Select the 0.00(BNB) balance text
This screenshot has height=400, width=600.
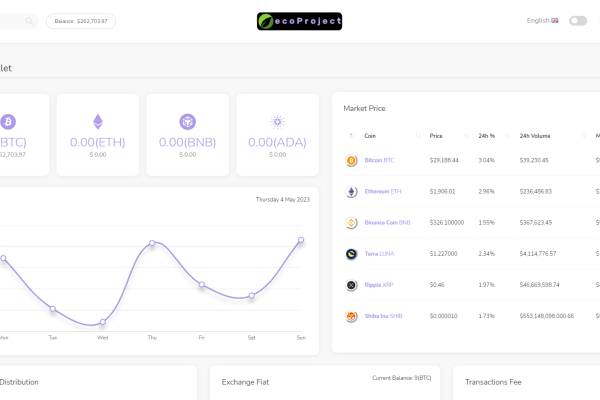[x=188, y=142]
